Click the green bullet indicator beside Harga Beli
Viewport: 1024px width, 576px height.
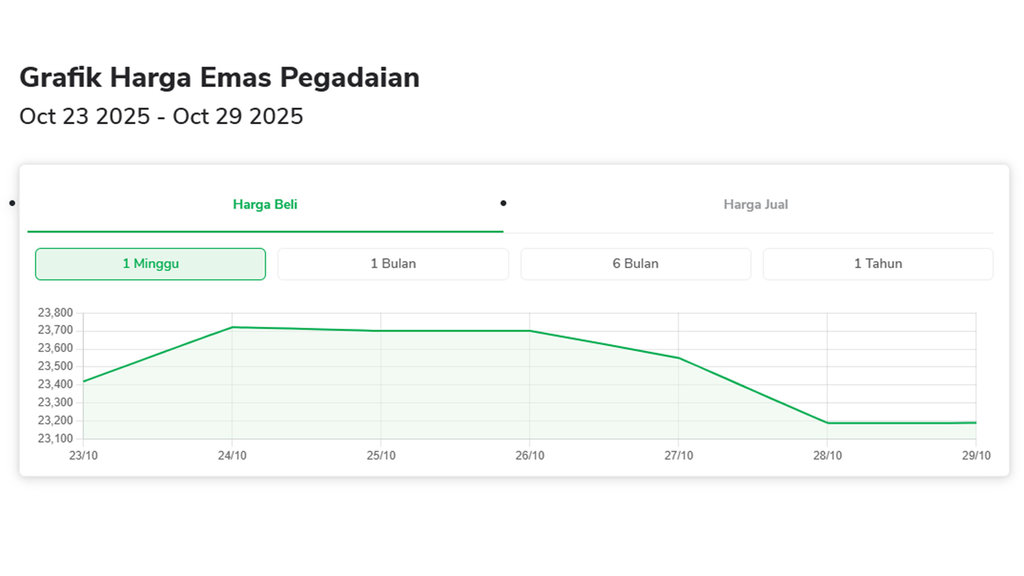tap(10, 203)
